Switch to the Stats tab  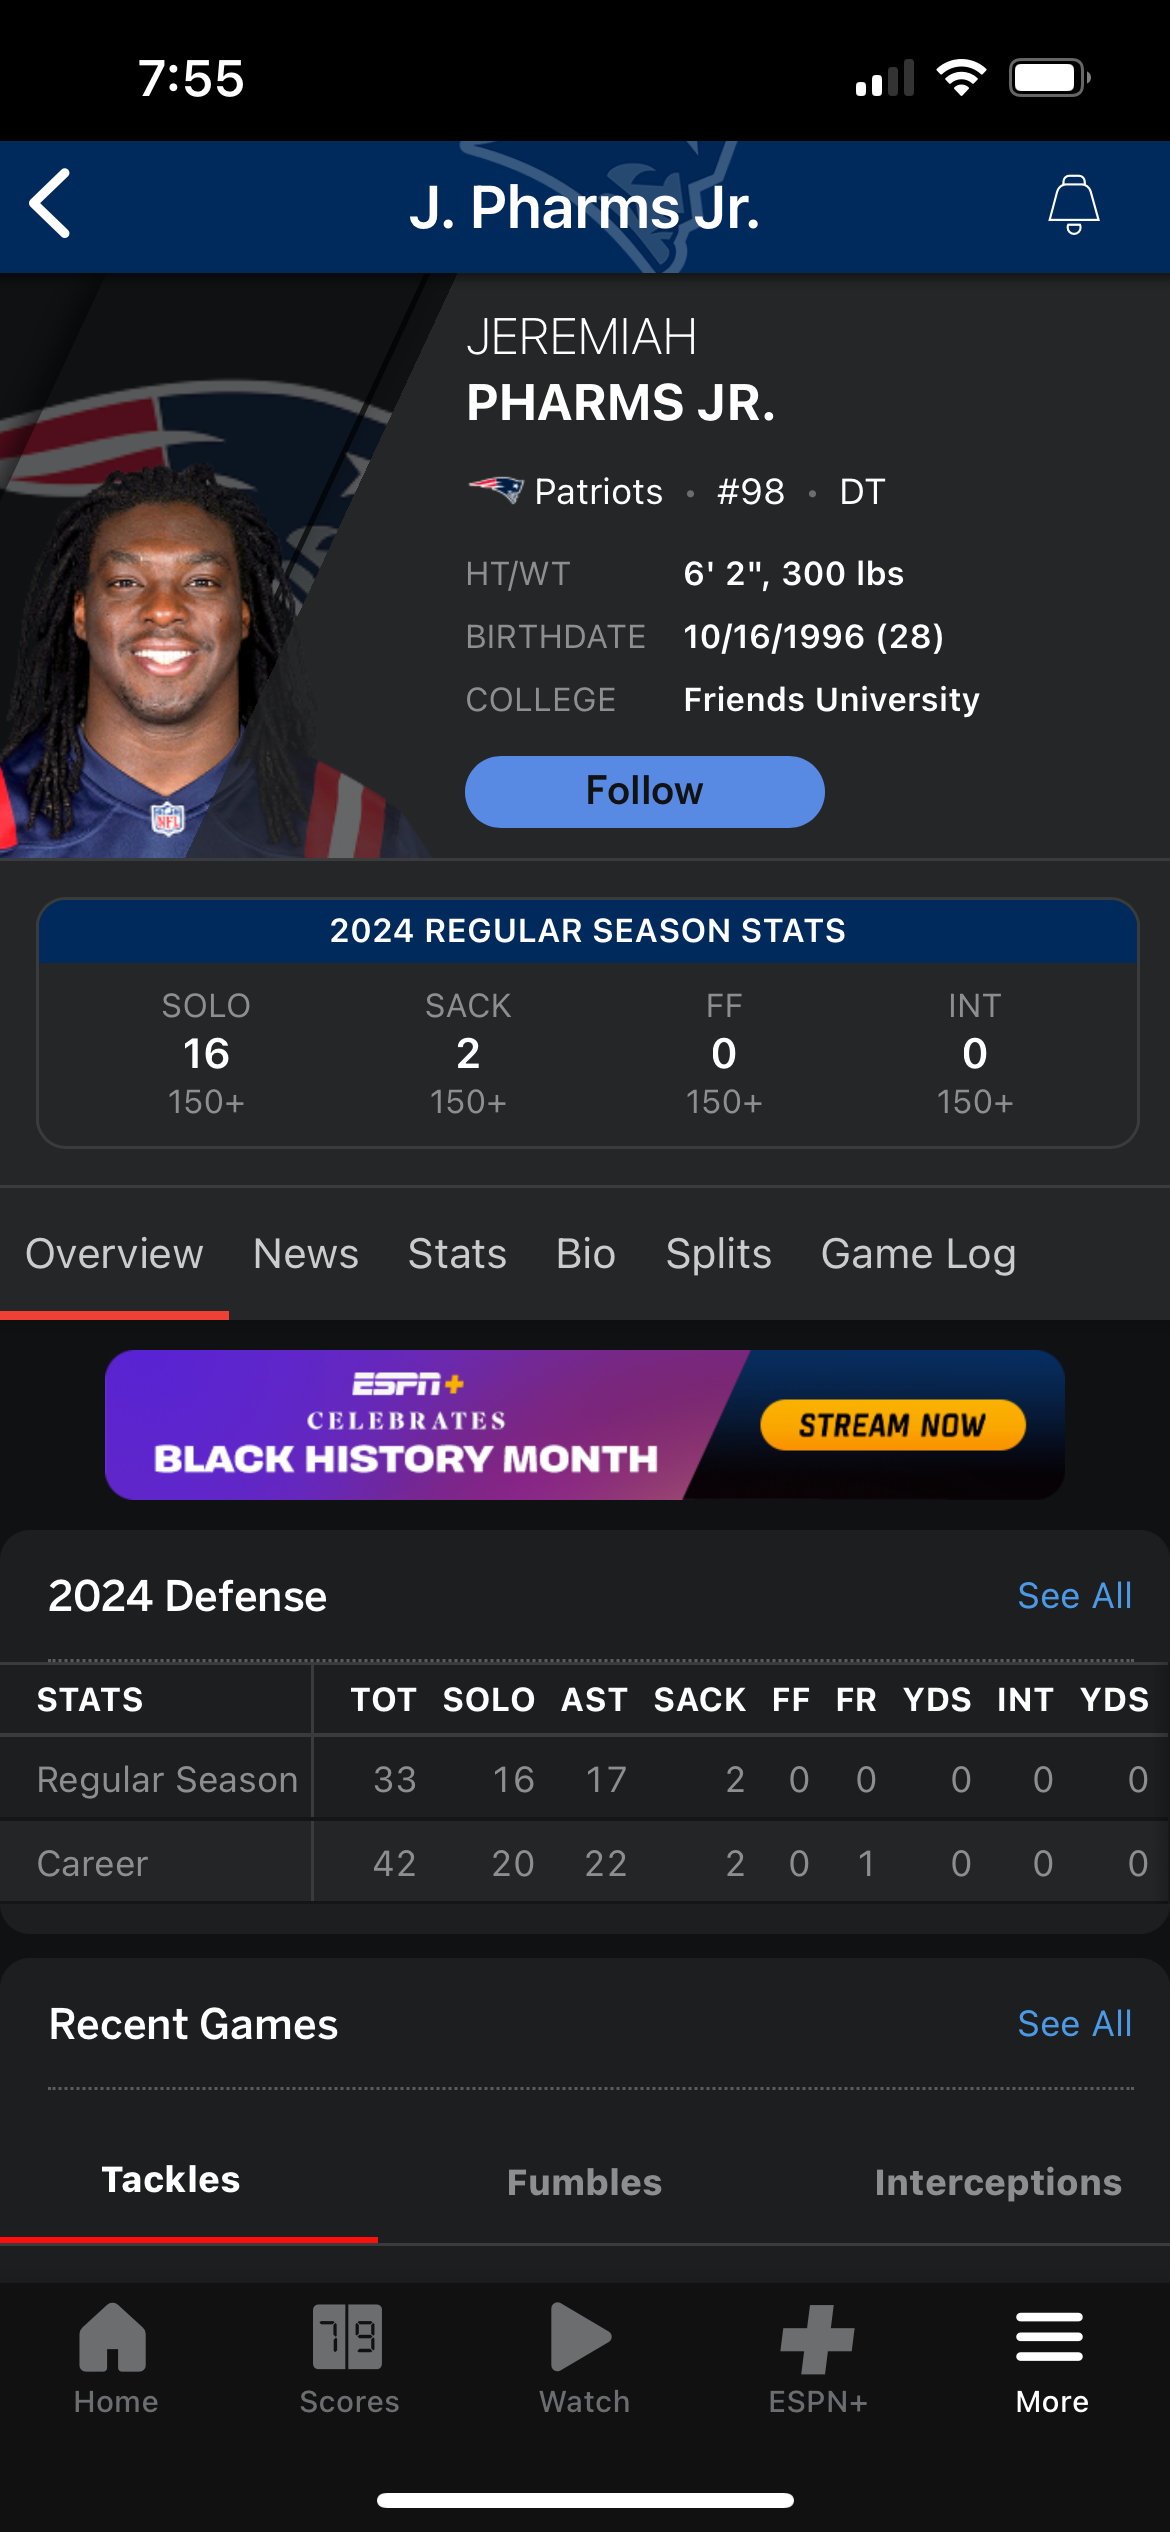pyautogui.click(x=457, y=1254)
